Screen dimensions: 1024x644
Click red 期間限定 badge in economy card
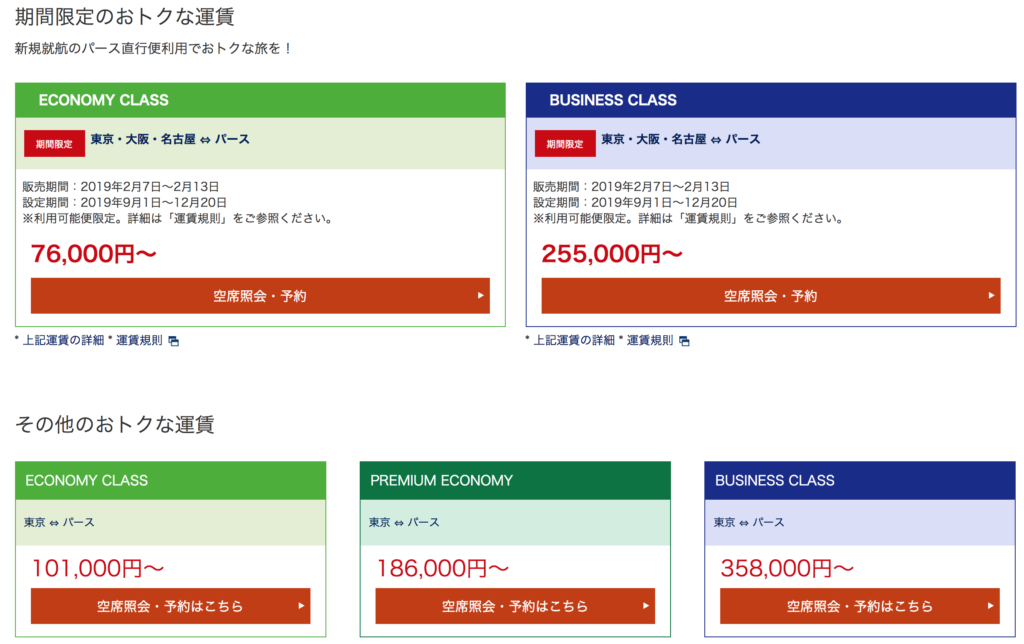[x=54, y=144]
